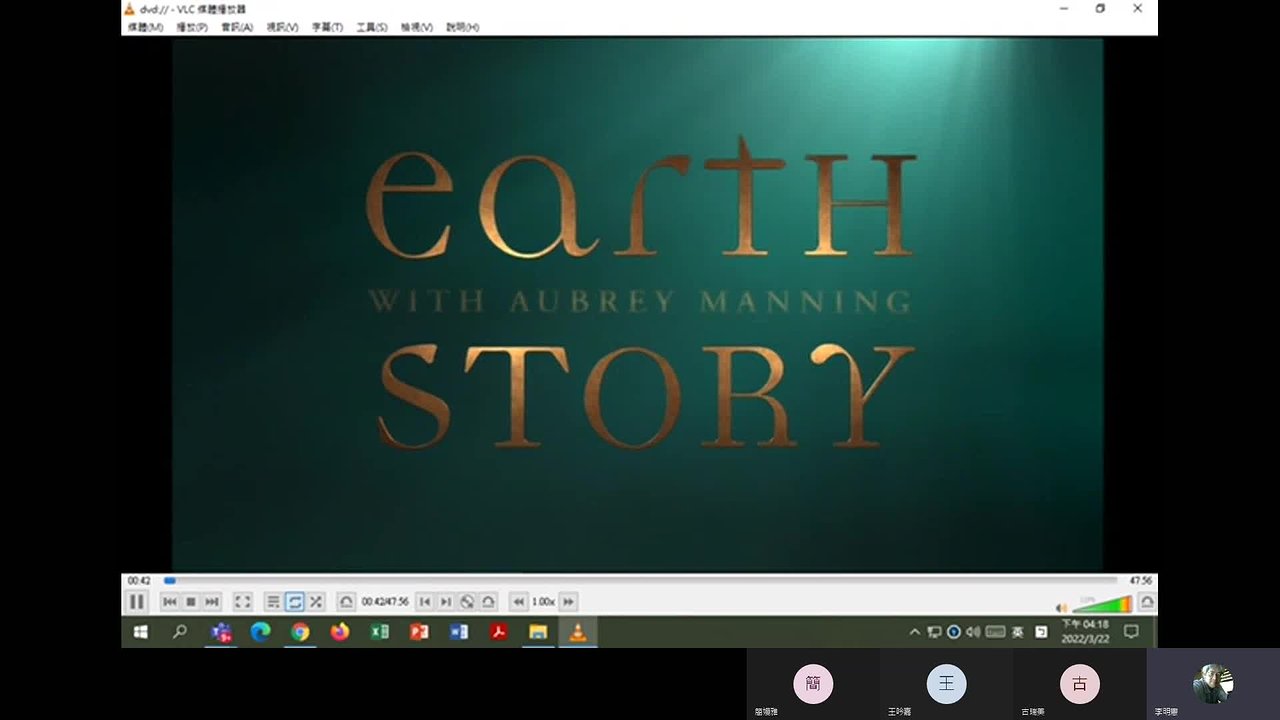Screen dimensions: 1280x720
Task: Open taskbar search magnifier
Action: point(180,632)
